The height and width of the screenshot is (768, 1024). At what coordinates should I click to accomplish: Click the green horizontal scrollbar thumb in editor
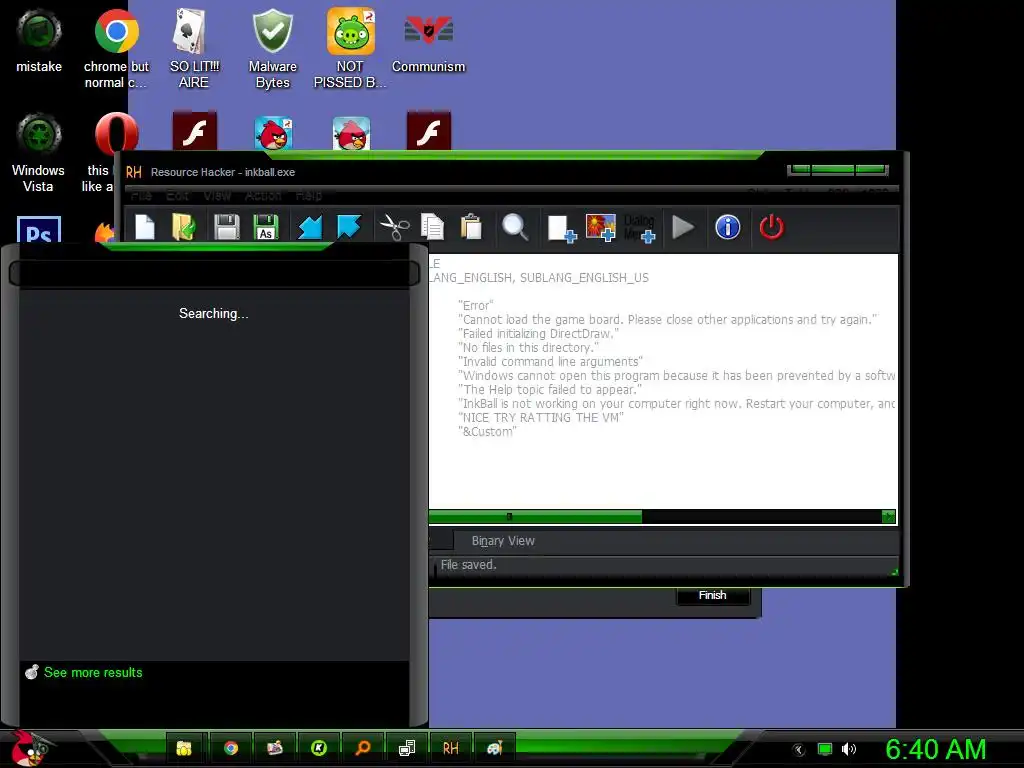(535, 517)
